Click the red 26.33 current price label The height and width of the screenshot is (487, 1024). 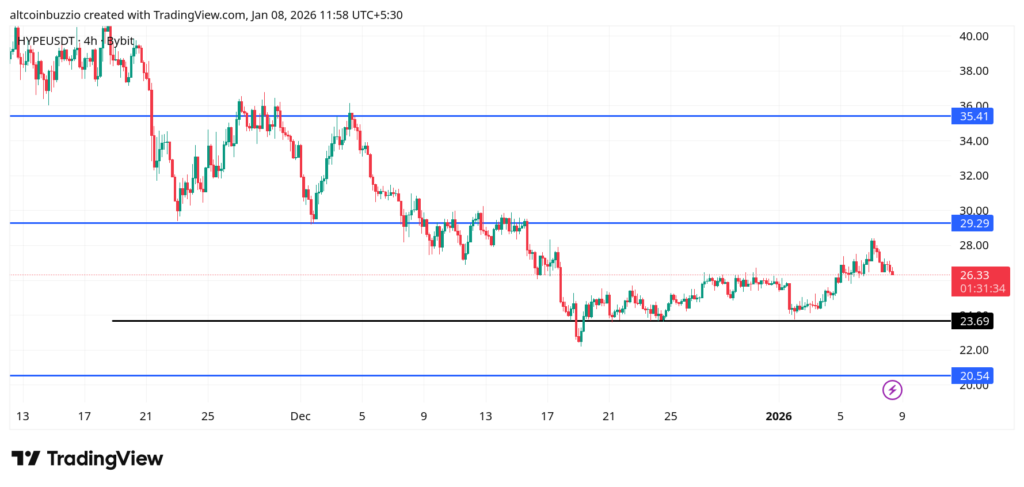(975, 275)
